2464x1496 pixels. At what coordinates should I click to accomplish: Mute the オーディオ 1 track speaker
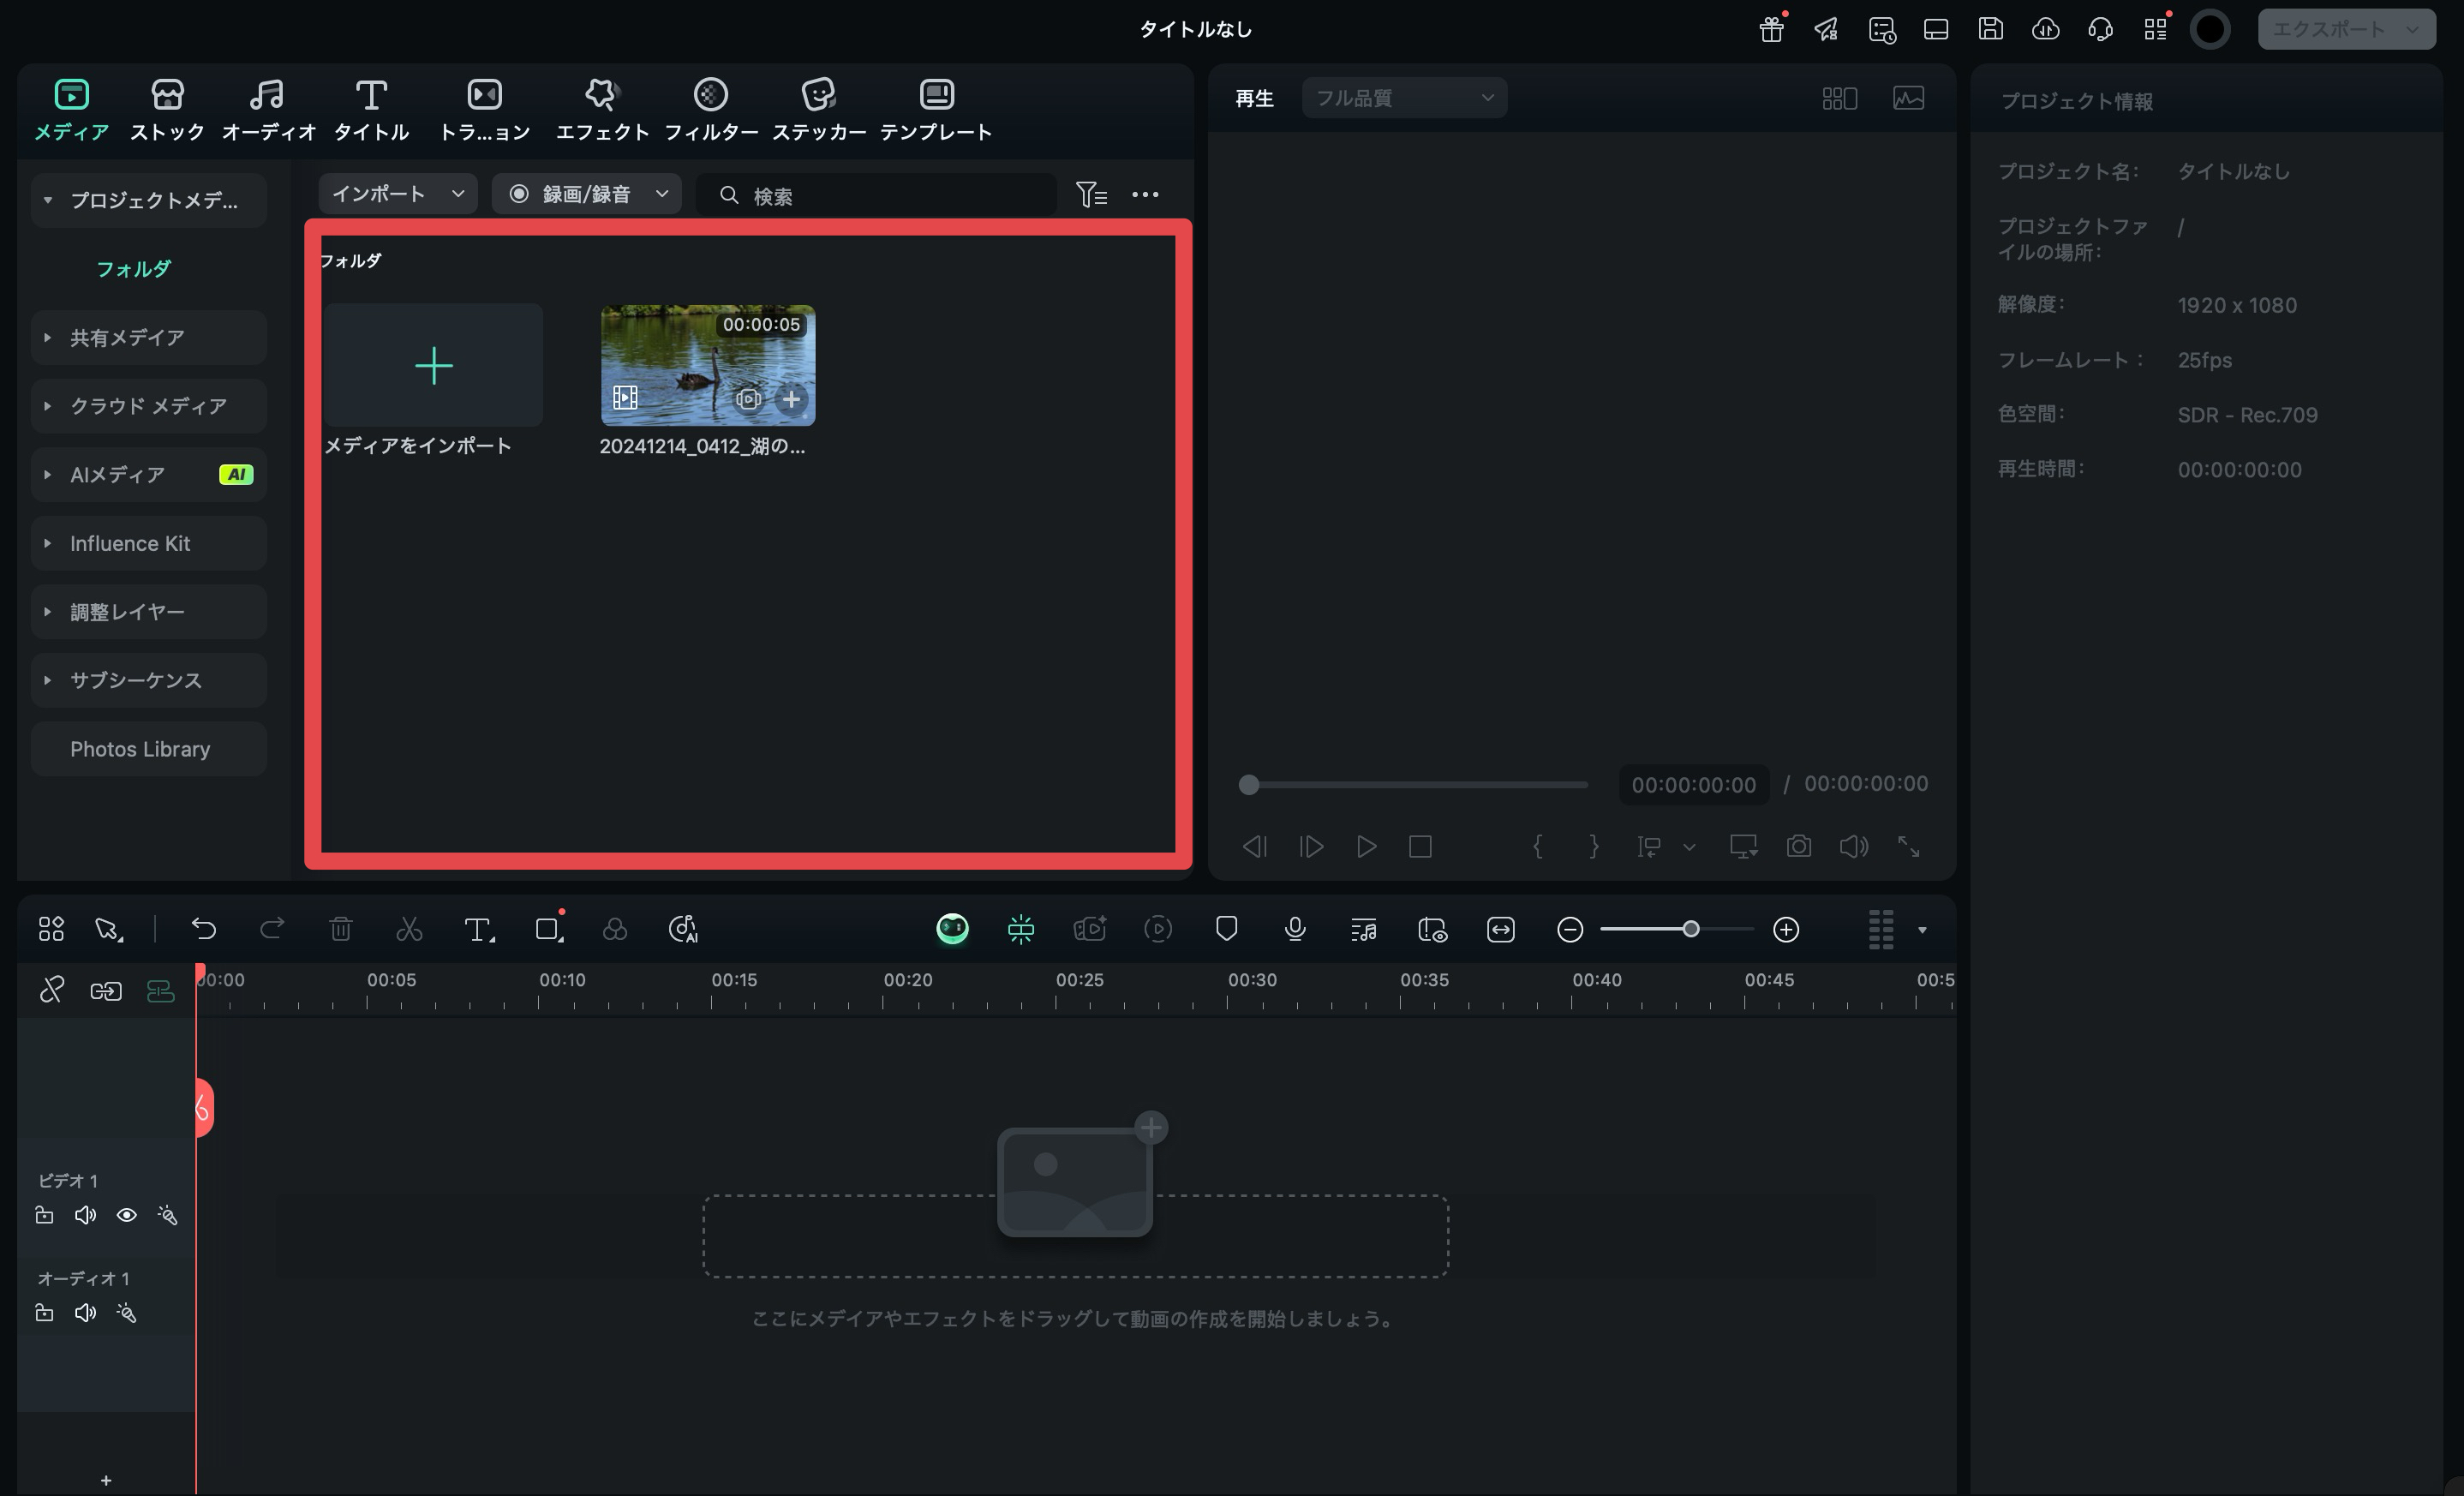point(85,1313)
